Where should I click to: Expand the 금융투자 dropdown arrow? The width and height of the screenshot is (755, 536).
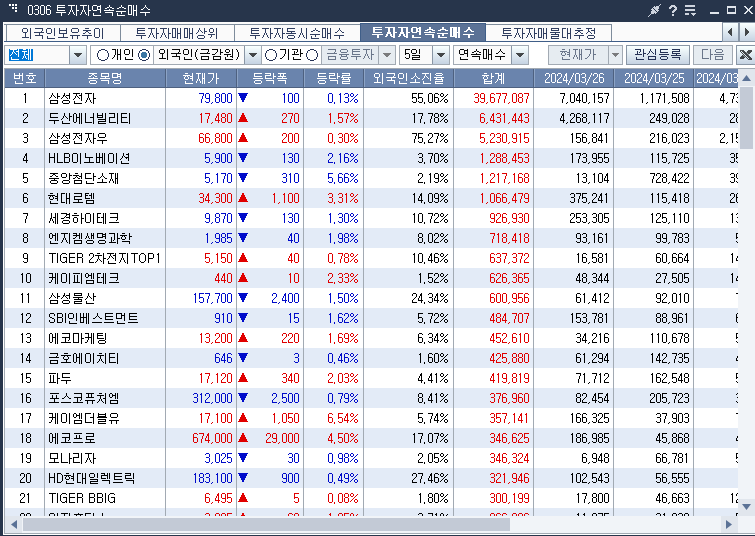pos(387,55)
